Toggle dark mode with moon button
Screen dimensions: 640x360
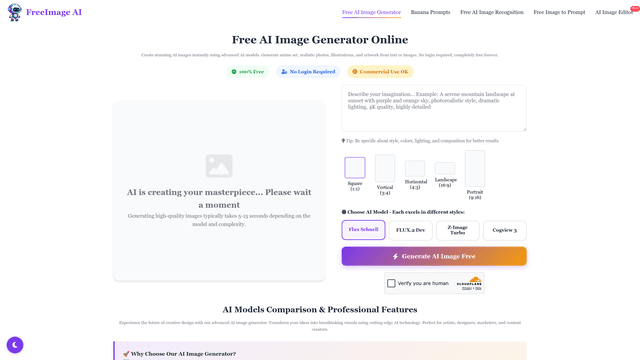[15, 345]
